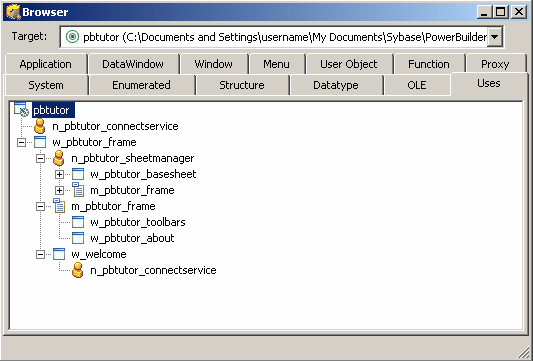Image resolution: width=533 pixels, height=361 pixels.
Task: Click window icon next to w_pbtutor_toolbars
Action: [x=78, y=222]
